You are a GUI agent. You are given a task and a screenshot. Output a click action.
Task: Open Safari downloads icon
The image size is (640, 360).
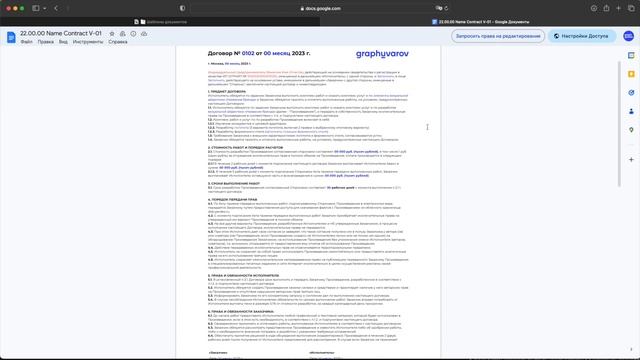594,8
